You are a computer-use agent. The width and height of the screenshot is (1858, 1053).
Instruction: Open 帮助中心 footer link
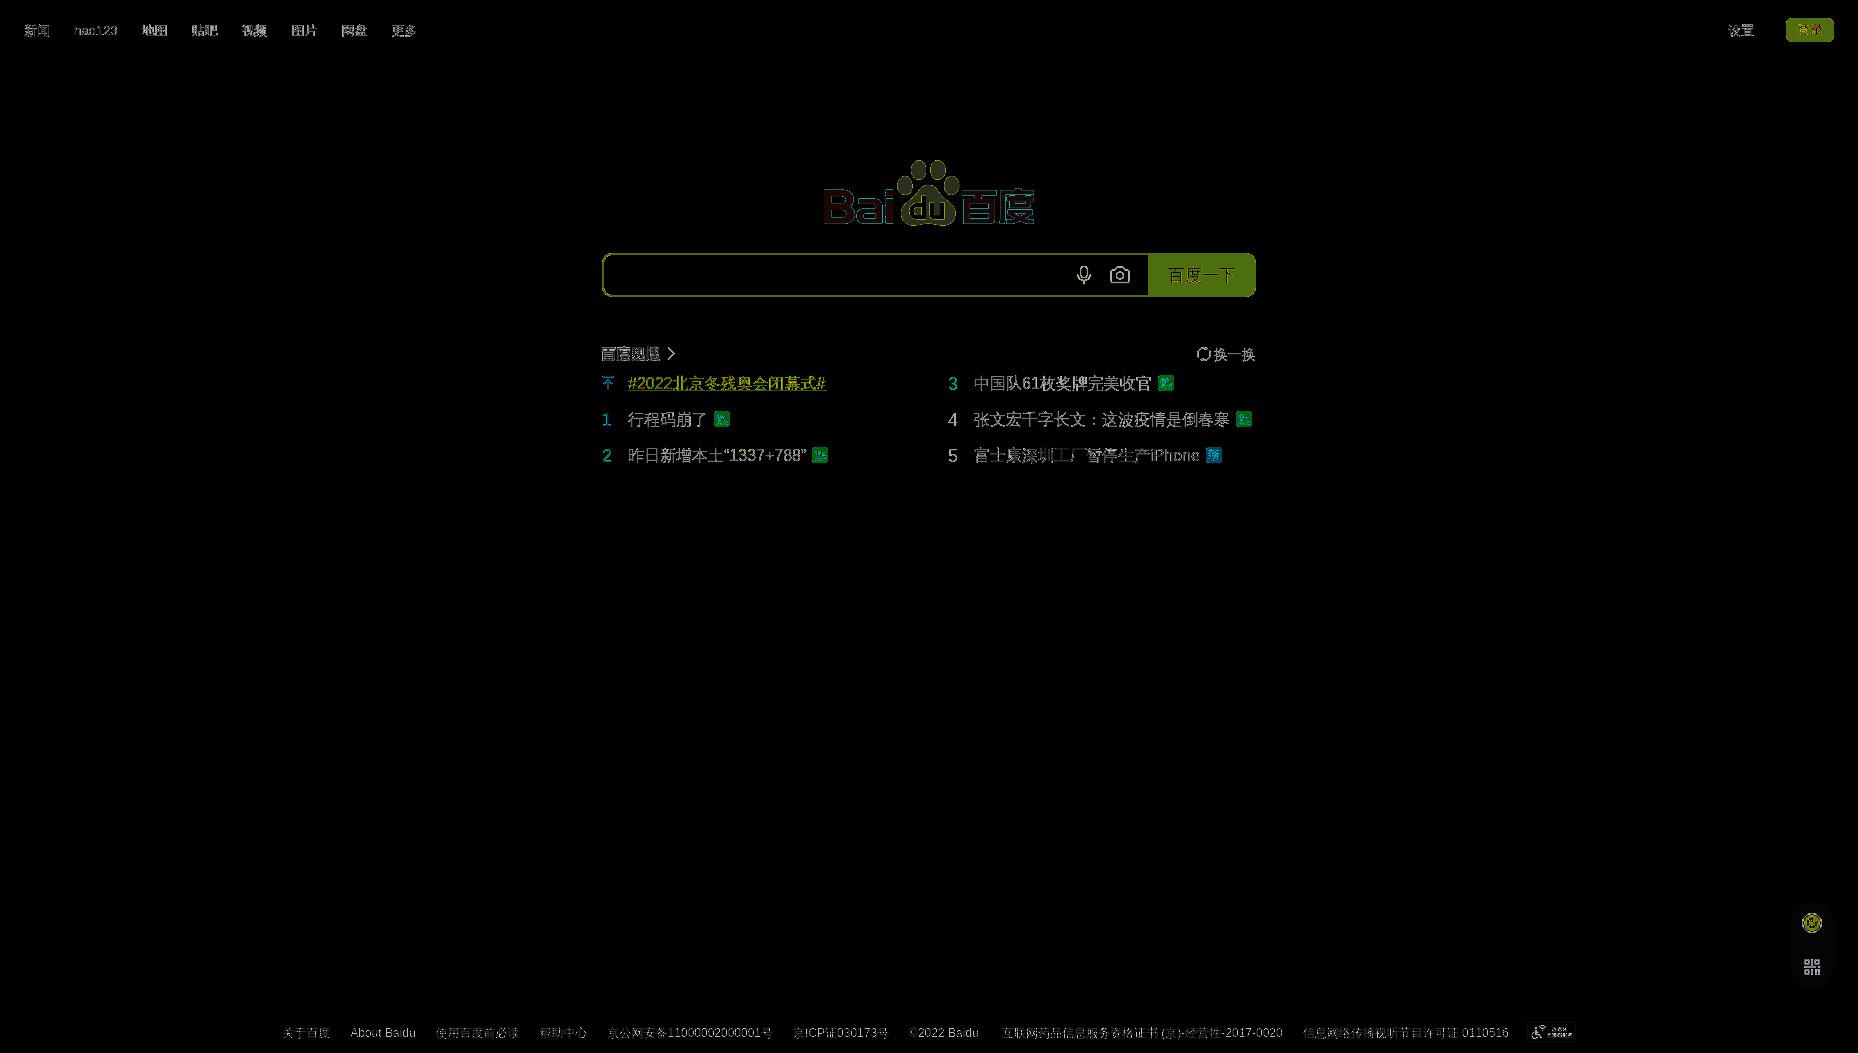tap(563, 1032)
